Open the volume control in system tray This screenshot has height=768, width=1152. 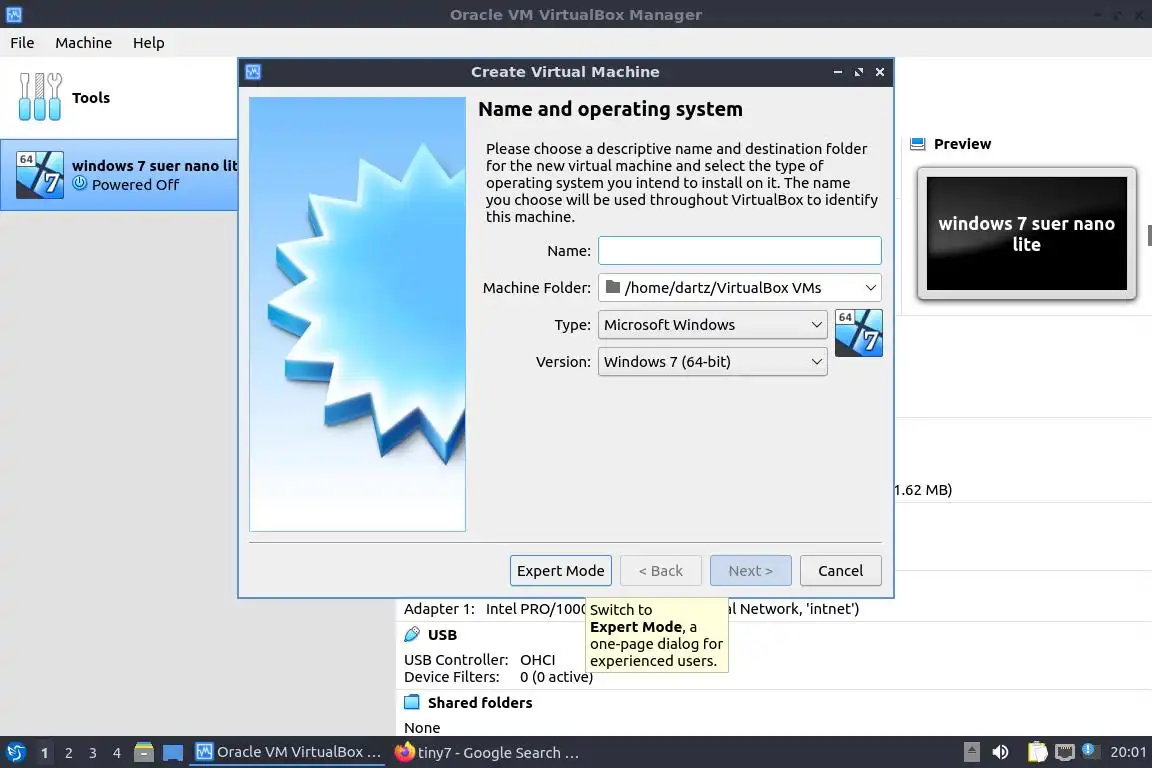1000,752
